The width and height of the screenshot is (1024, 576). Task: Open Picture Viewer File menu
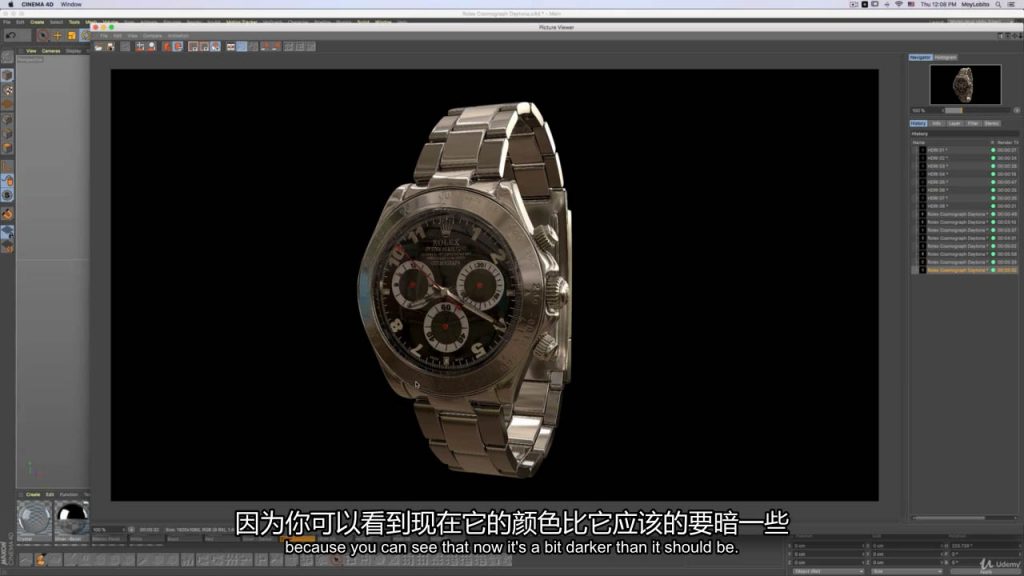click(x=103, y=36)
